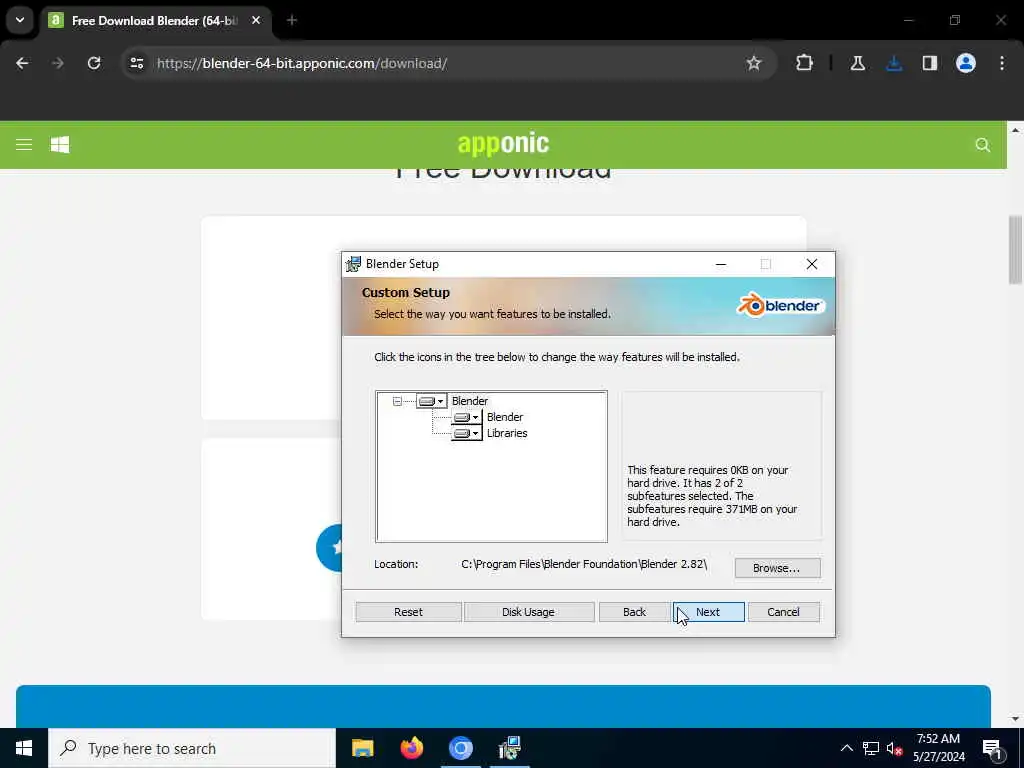This screenshot has width=1024, height=768.
Task: Proceed with the Next button
Action: tap(709, 612)
